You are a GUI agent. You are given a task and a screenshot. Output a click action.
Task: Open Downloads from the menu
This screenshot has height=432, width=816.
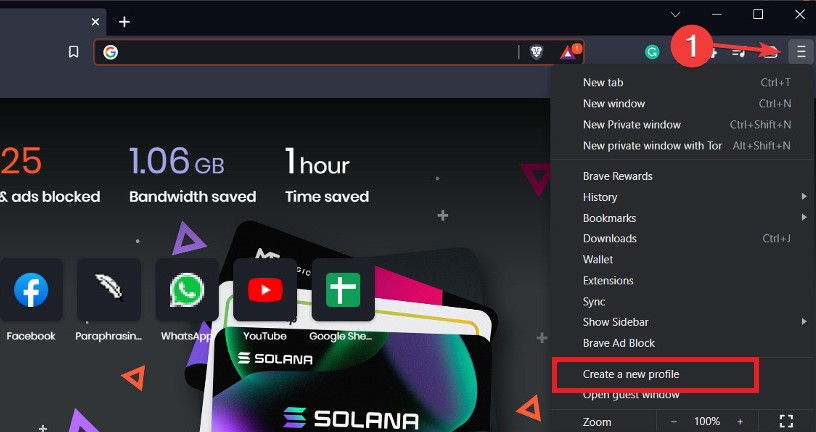(682, 238)
